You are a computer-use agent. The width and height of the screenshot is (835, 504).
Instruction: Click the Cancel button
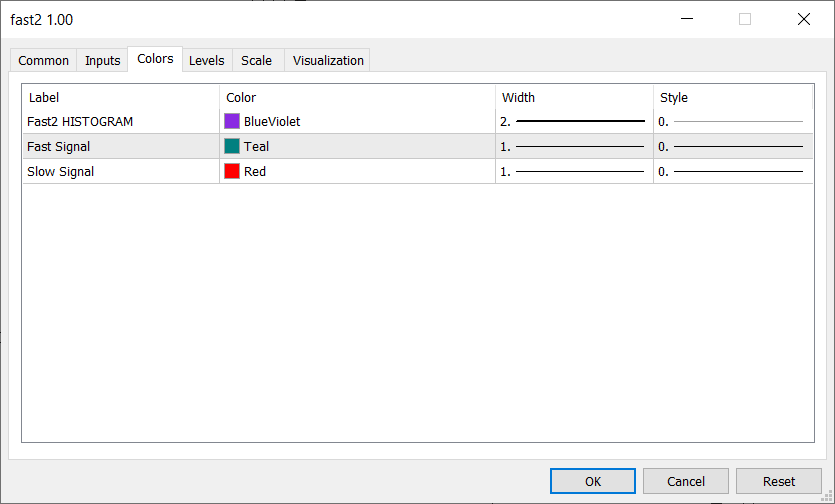[685, 481]
